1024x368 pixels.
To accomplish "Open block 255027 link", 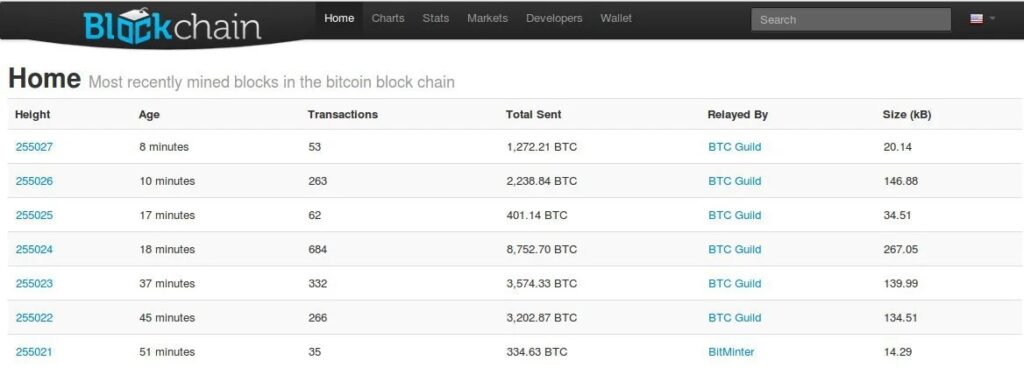I will 34,147.
